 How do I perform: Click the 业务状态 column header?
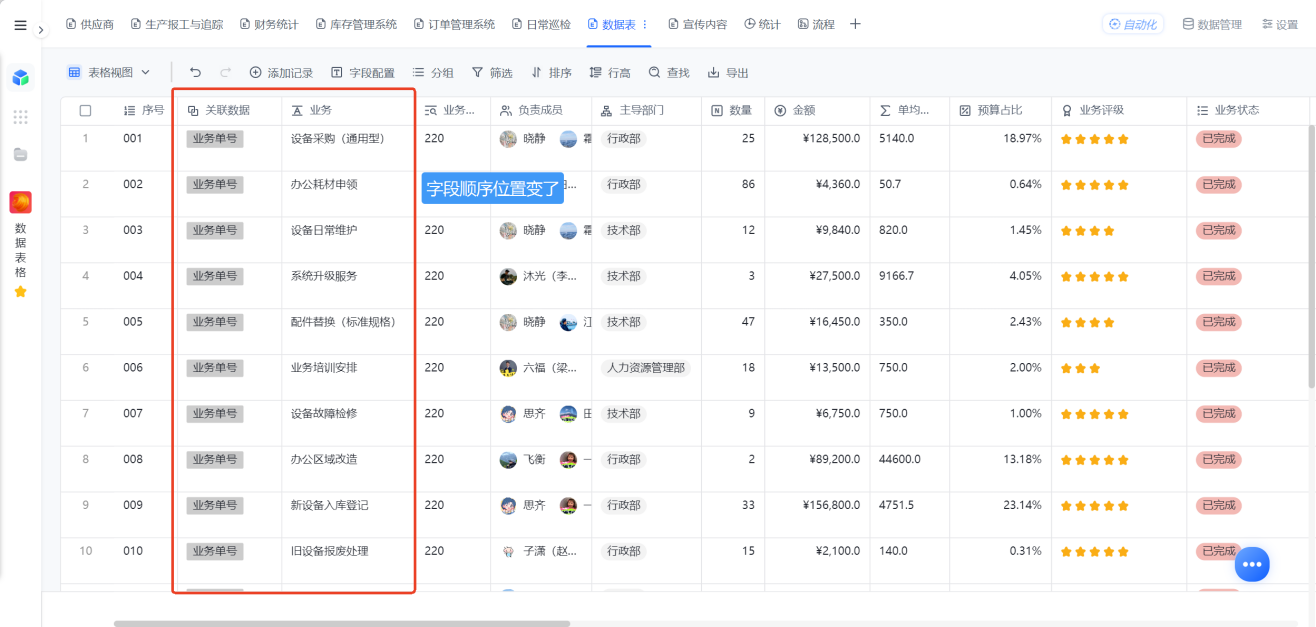[1247, 110]
